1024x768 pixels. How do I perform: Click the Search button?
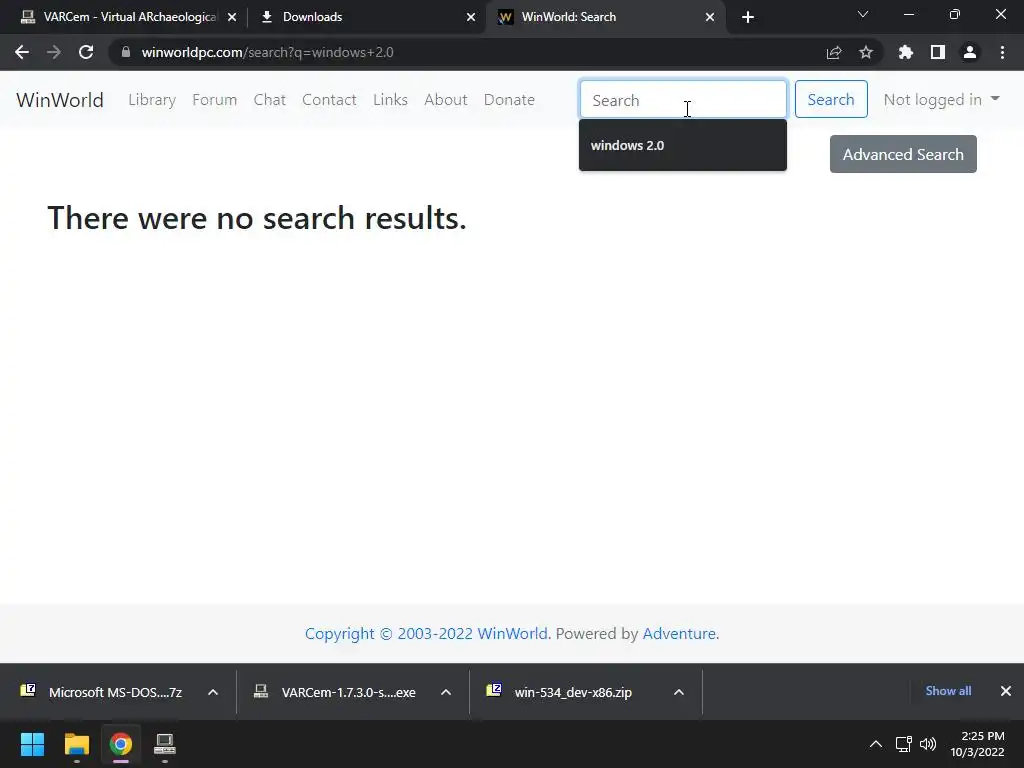pyautogui.click(x=831, y=99)
